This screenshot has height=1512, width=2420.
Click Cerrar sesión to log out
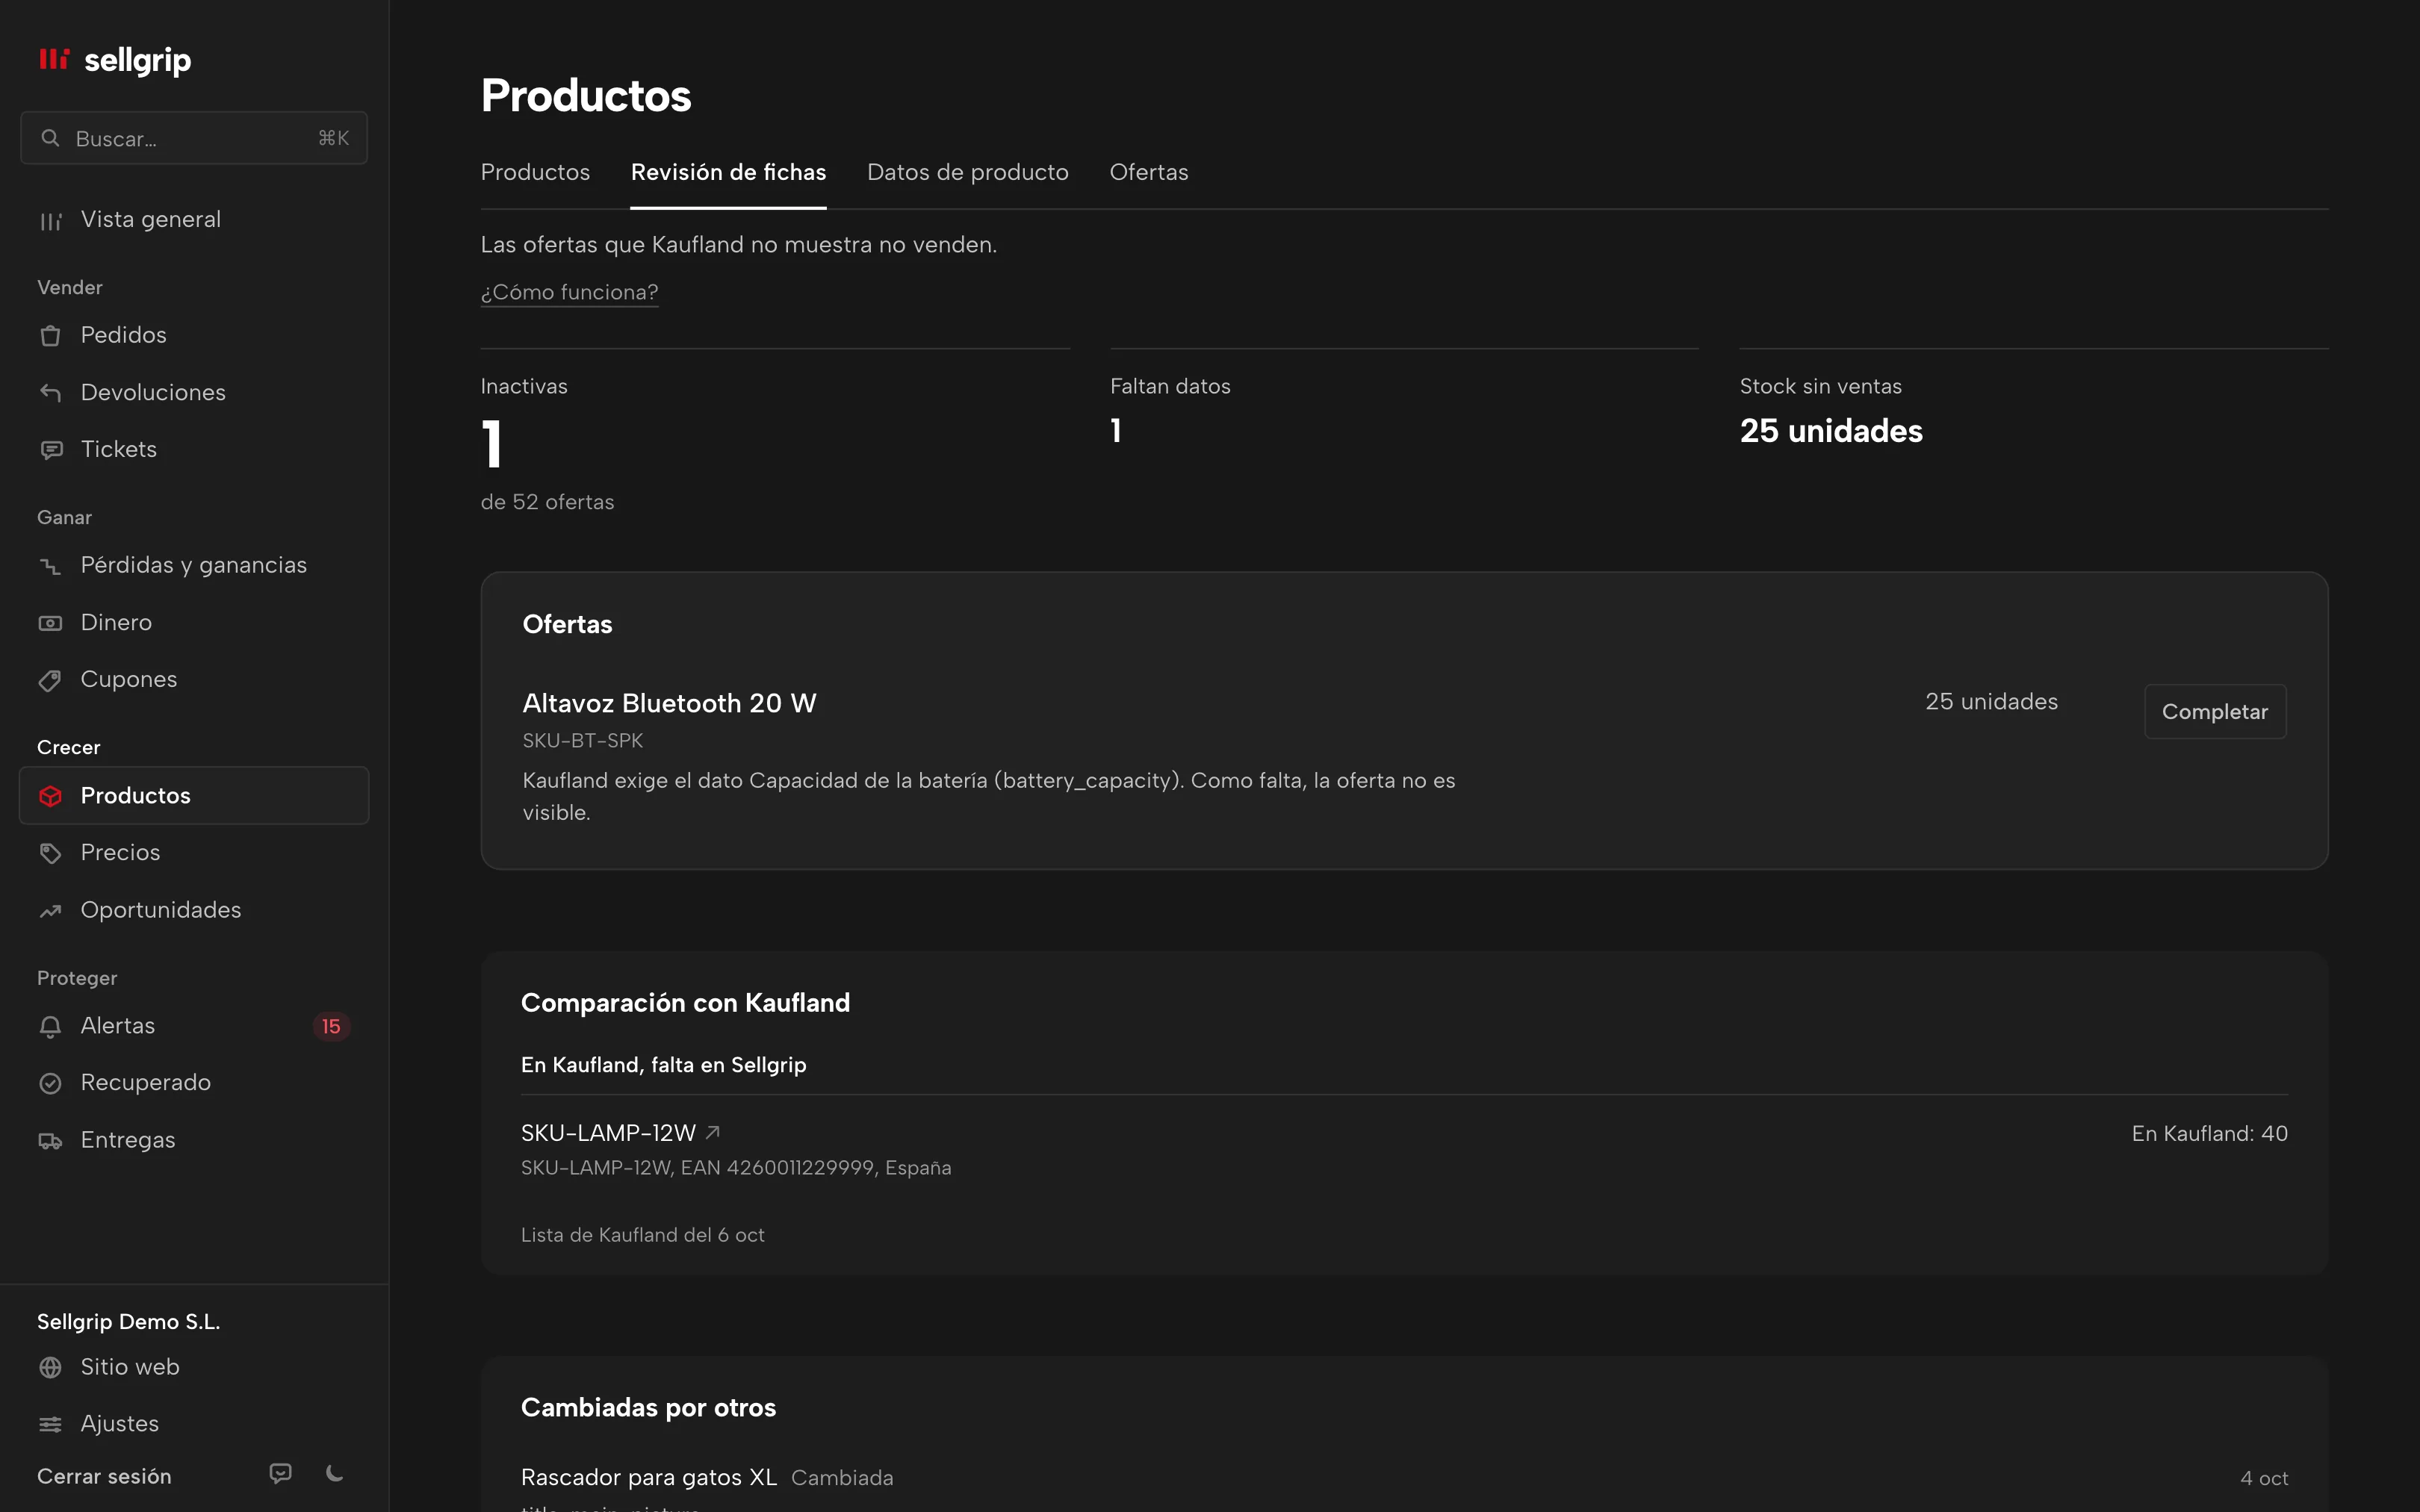click(x=104, y=1476)
